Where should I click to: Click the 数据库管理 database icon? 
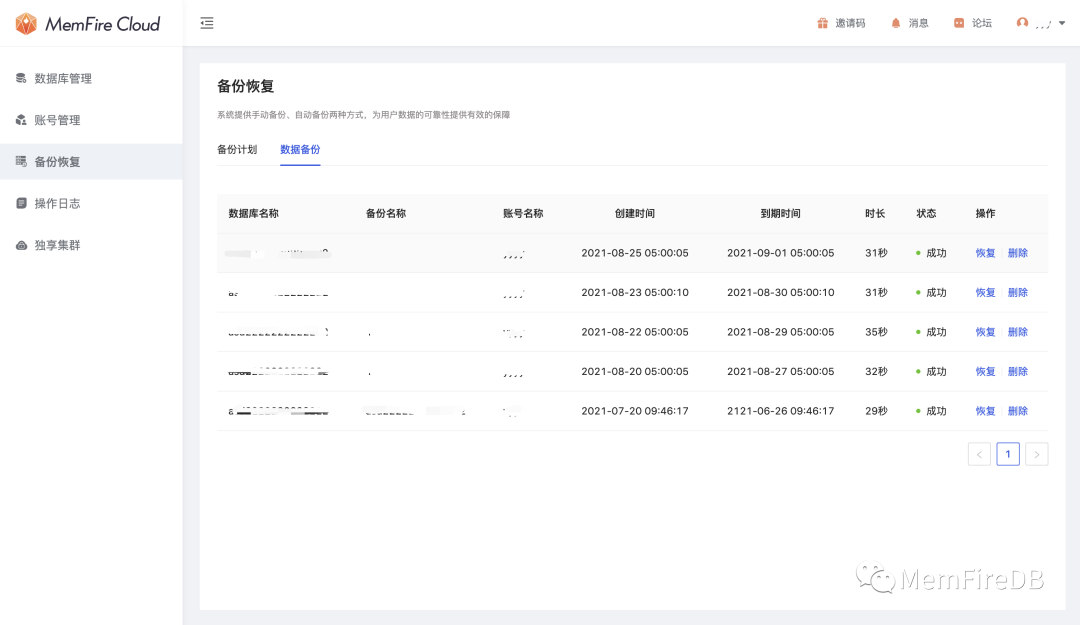(21, 79)
